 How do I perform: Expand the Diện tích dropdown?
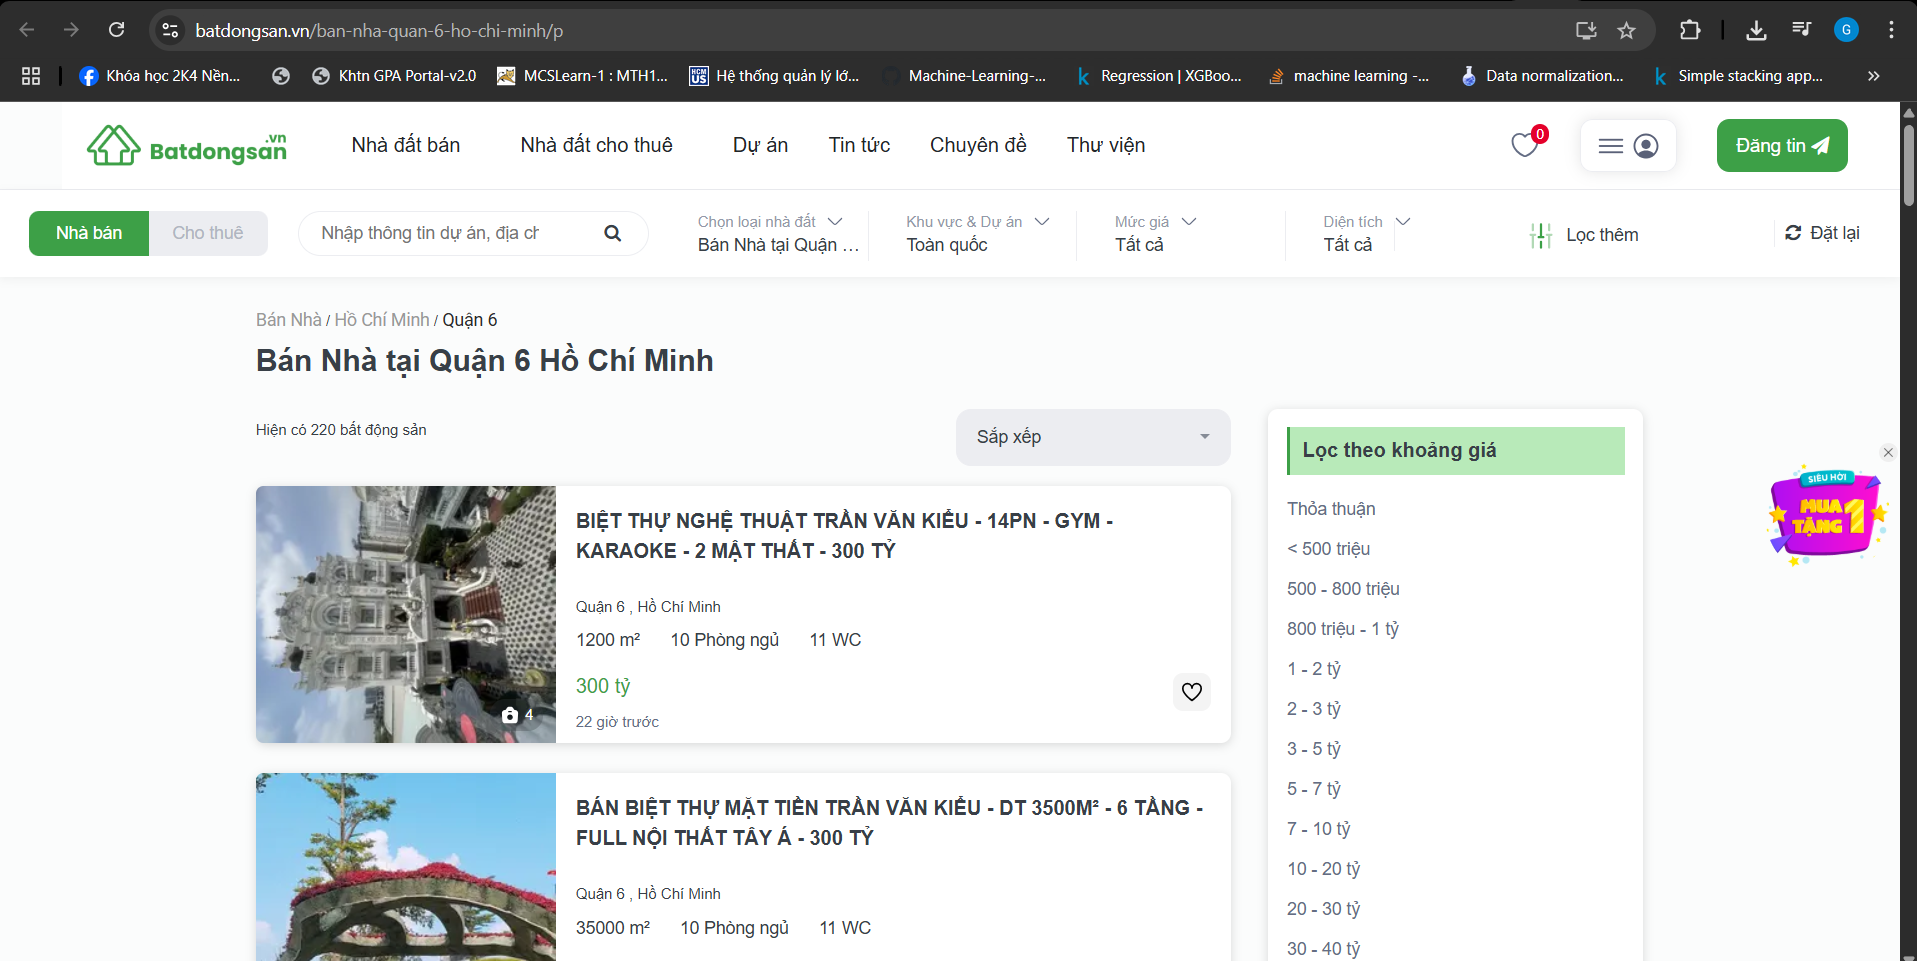(1365, 233)
